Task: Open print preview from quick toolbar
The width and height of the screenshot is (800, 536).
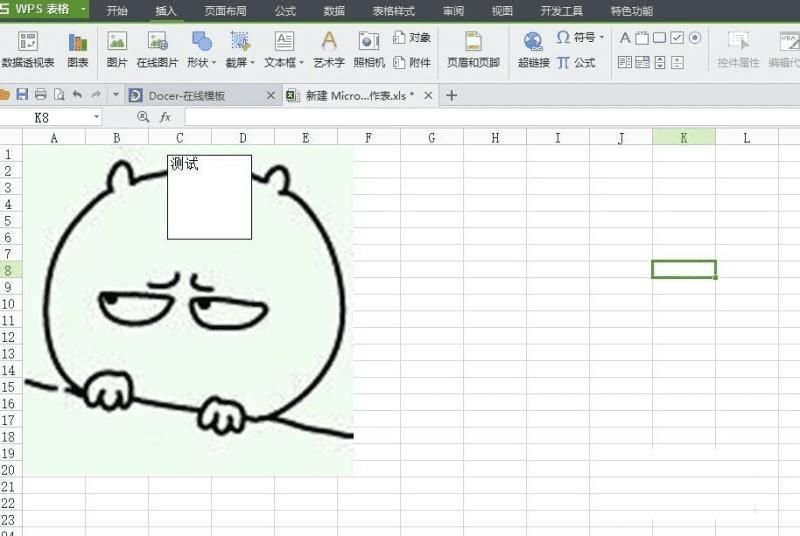Action: pyautogui.click(x=59, y=94)
